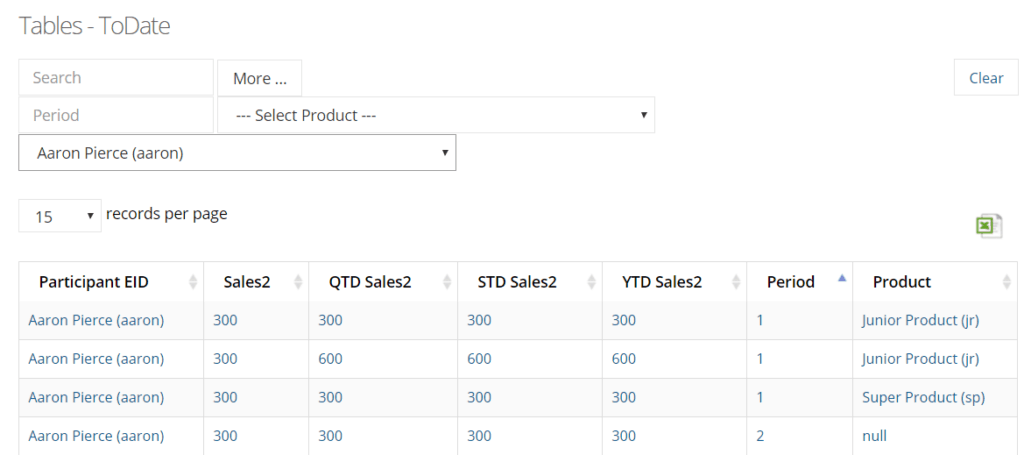This screenshot has width=1024, height=455.
Task: Click Junior Product (jr) in first row
Action: click(921, 321)
